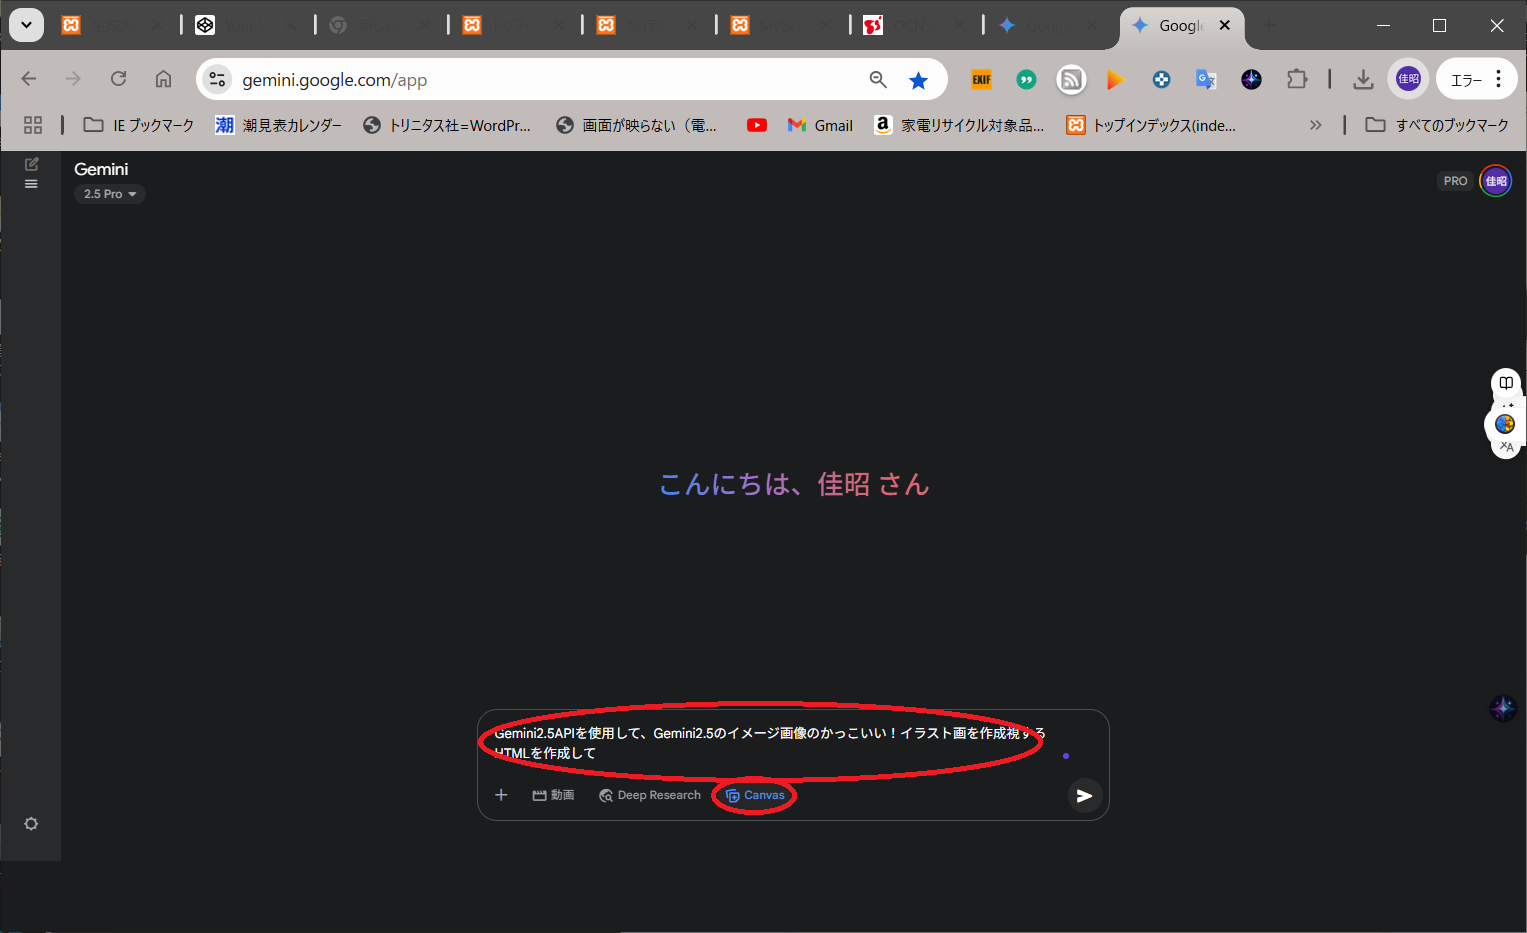Open site information icon in address bar
Viewport: 1527px width, 933px height.
(217, 80)
